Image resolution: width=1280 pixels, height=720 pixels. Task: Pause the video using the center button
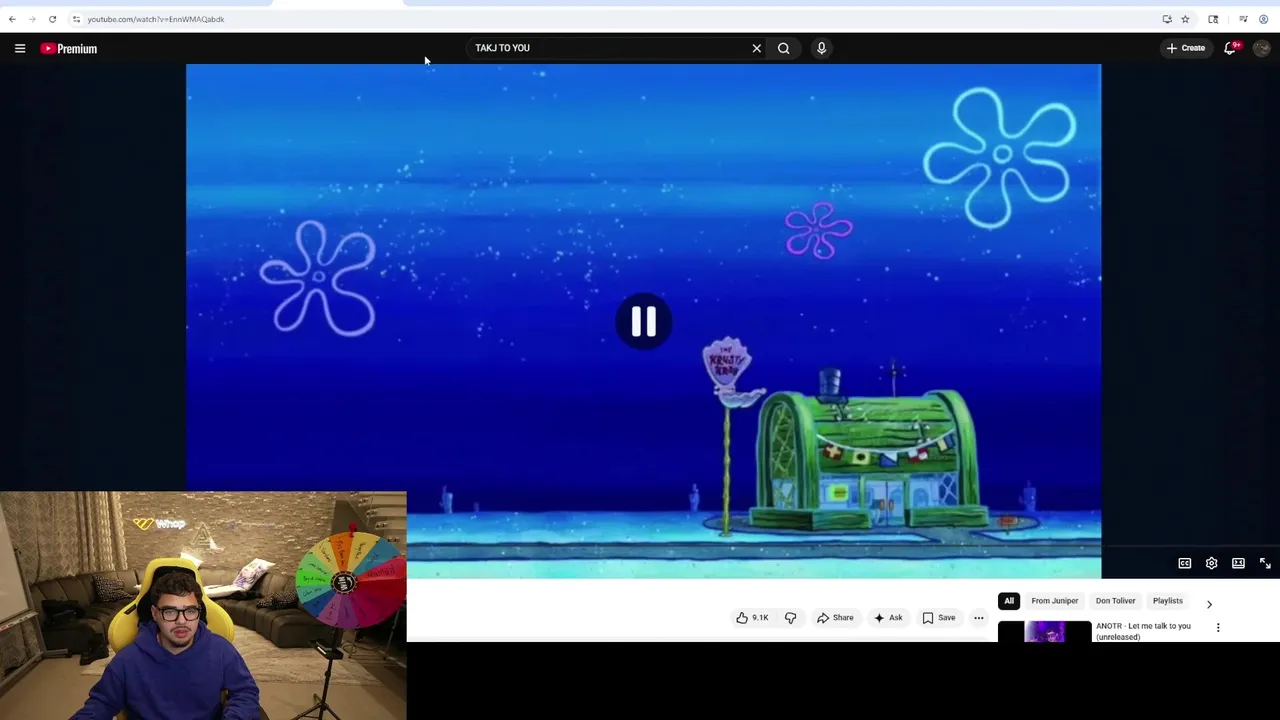(x=644, y=321)
